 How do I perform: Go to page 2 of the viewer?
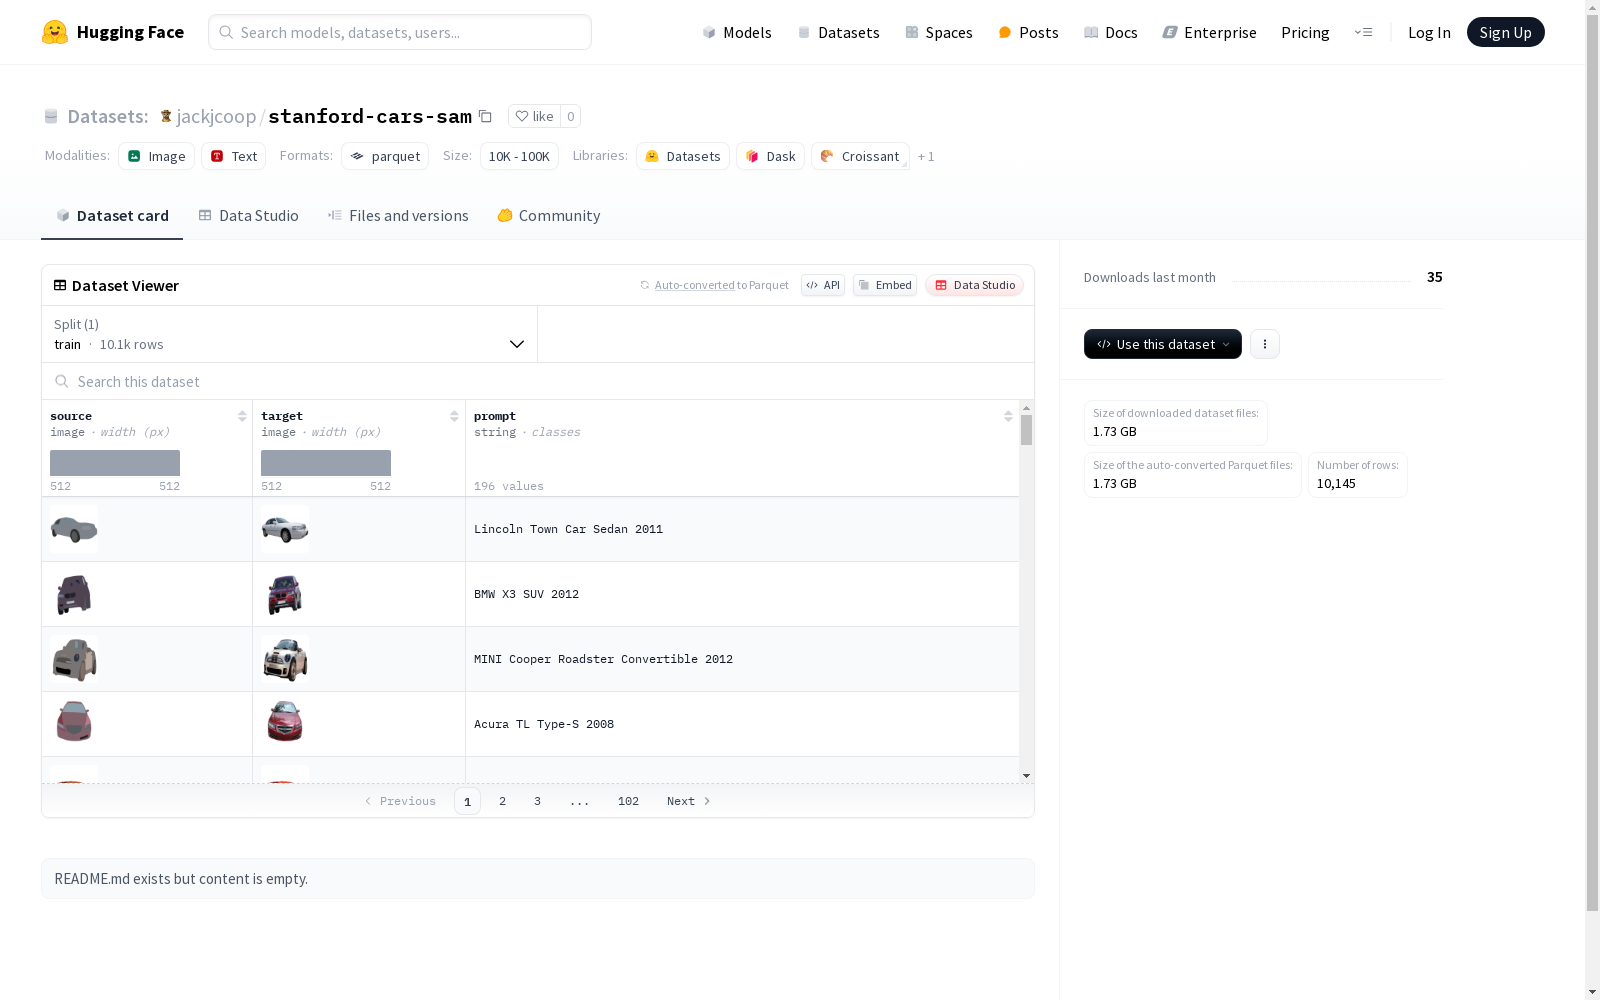click(x=502, y=801)
